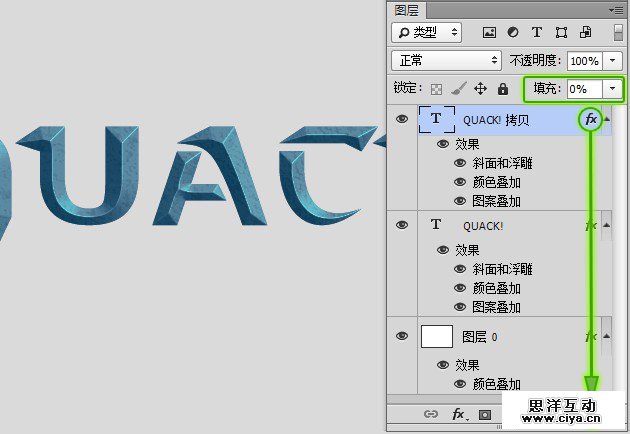This screenshot has height=434, width=630.
Task: Open the 正常 blend mode dropdown
Action: pyautogui.click(x=446, y=61)
